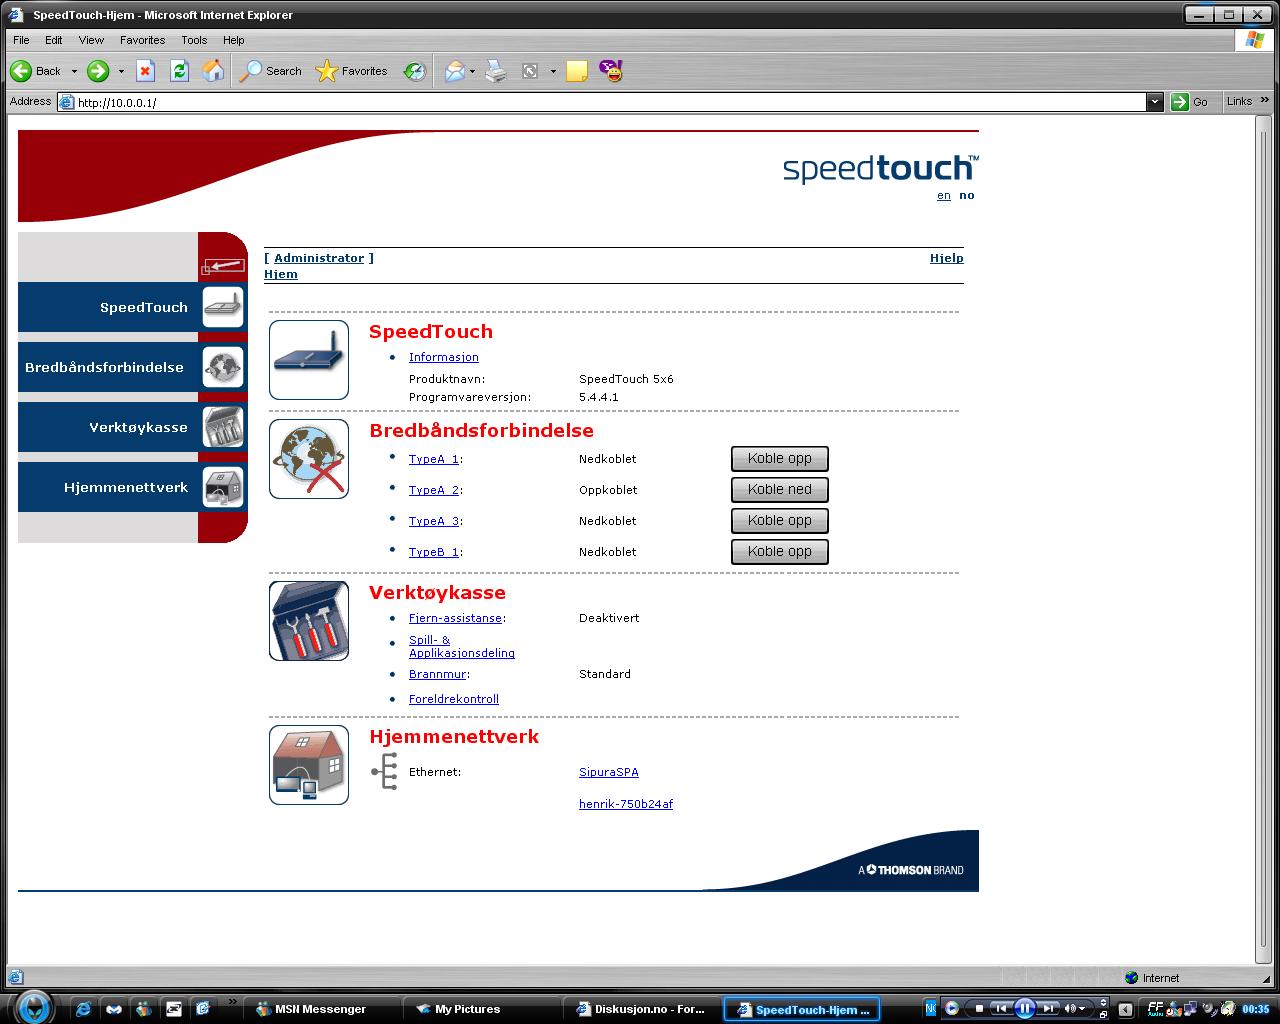Click the toolbox icon beside Verktøykasse sidebar

pyautogui.click(x=223, y=427)
